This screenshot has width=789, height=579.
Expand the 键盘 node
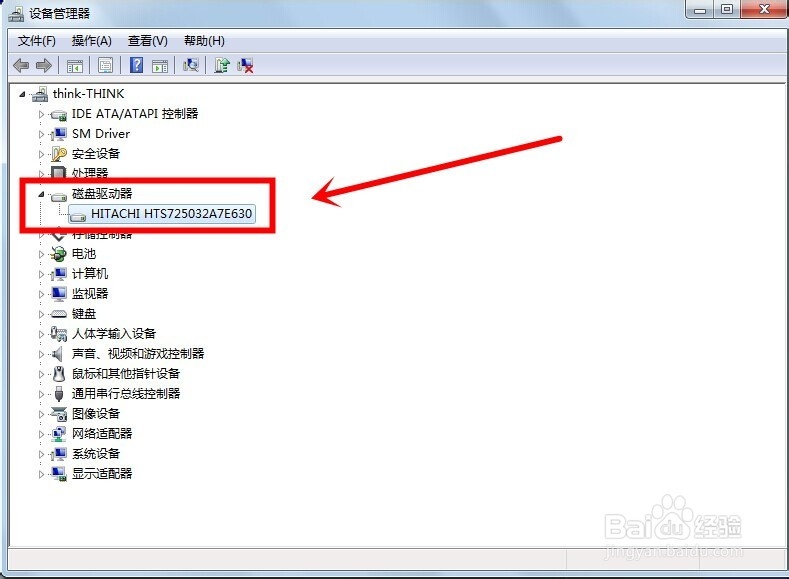click(41, 314)
